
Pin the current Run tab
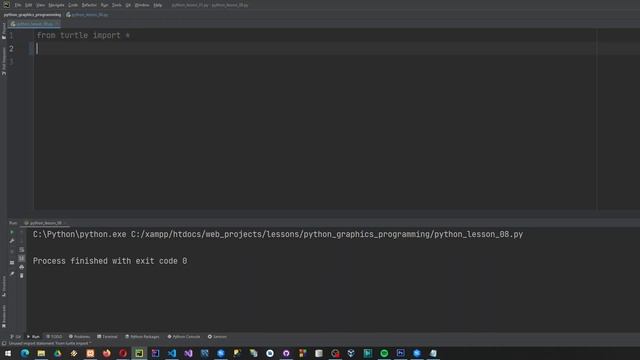(x=12, y=274)
